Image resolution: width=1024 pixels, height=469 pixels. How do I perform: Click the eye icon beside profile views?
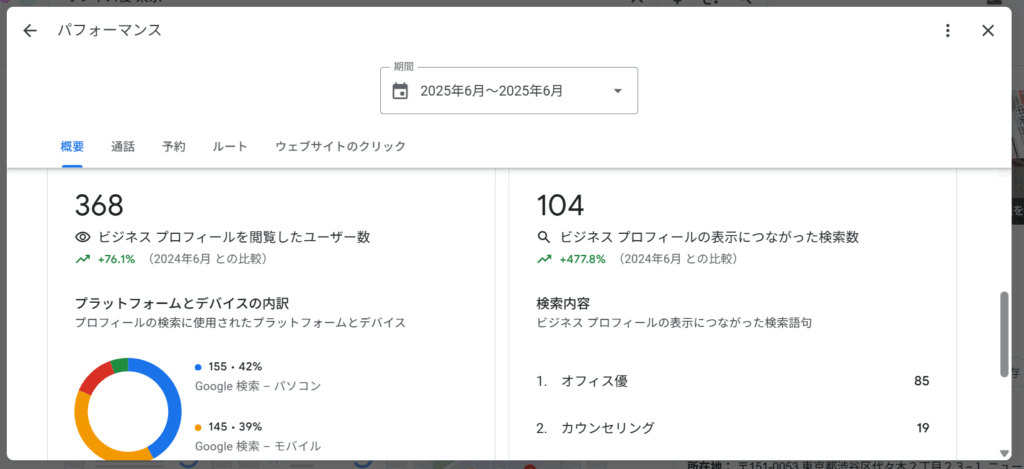click(83, 238)
